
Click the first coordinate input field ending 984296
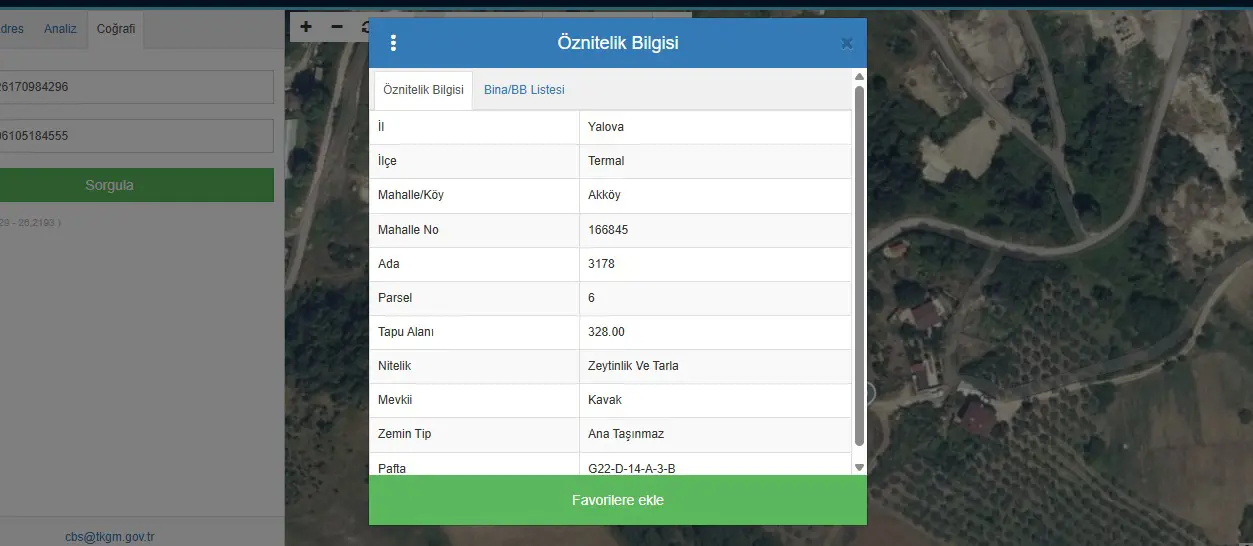[x=137, y=87]
